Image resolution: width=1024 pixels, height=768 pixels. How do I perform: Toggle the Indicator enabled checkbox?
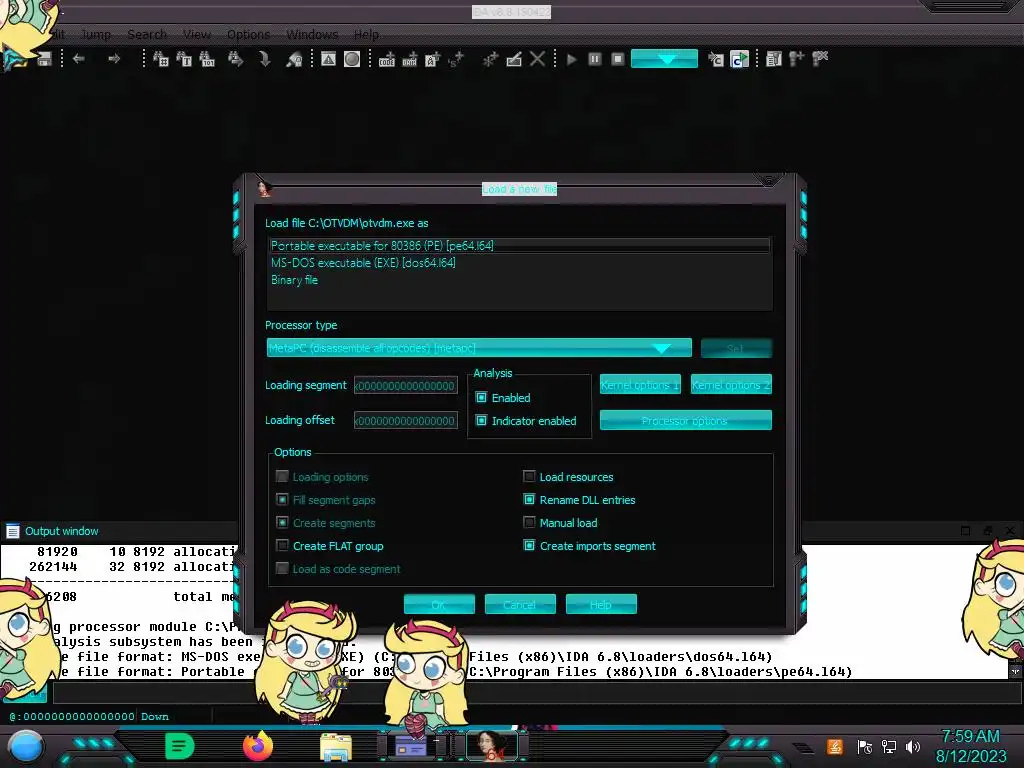(481, 421)
